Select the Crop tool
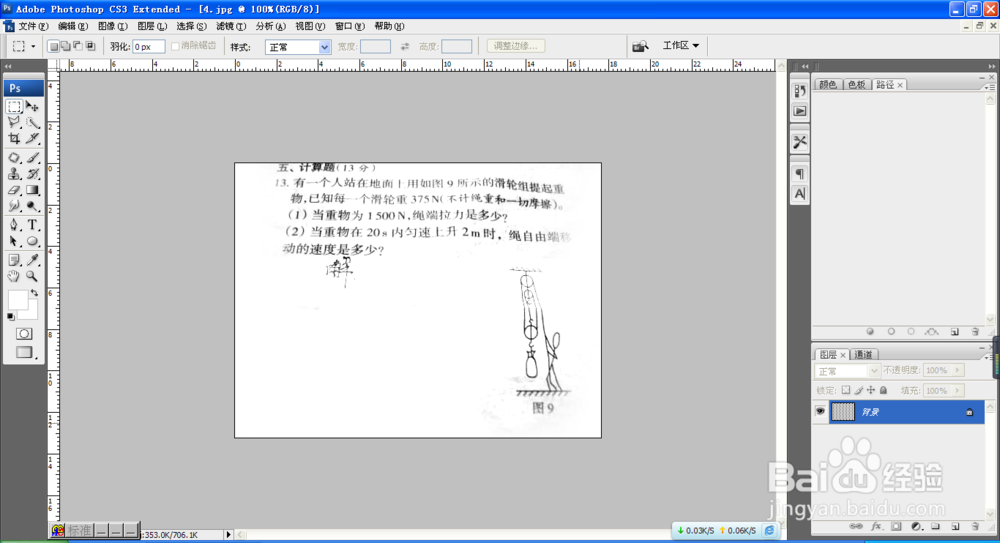Viewport: 1000px width, 543px height. point(14,138)
